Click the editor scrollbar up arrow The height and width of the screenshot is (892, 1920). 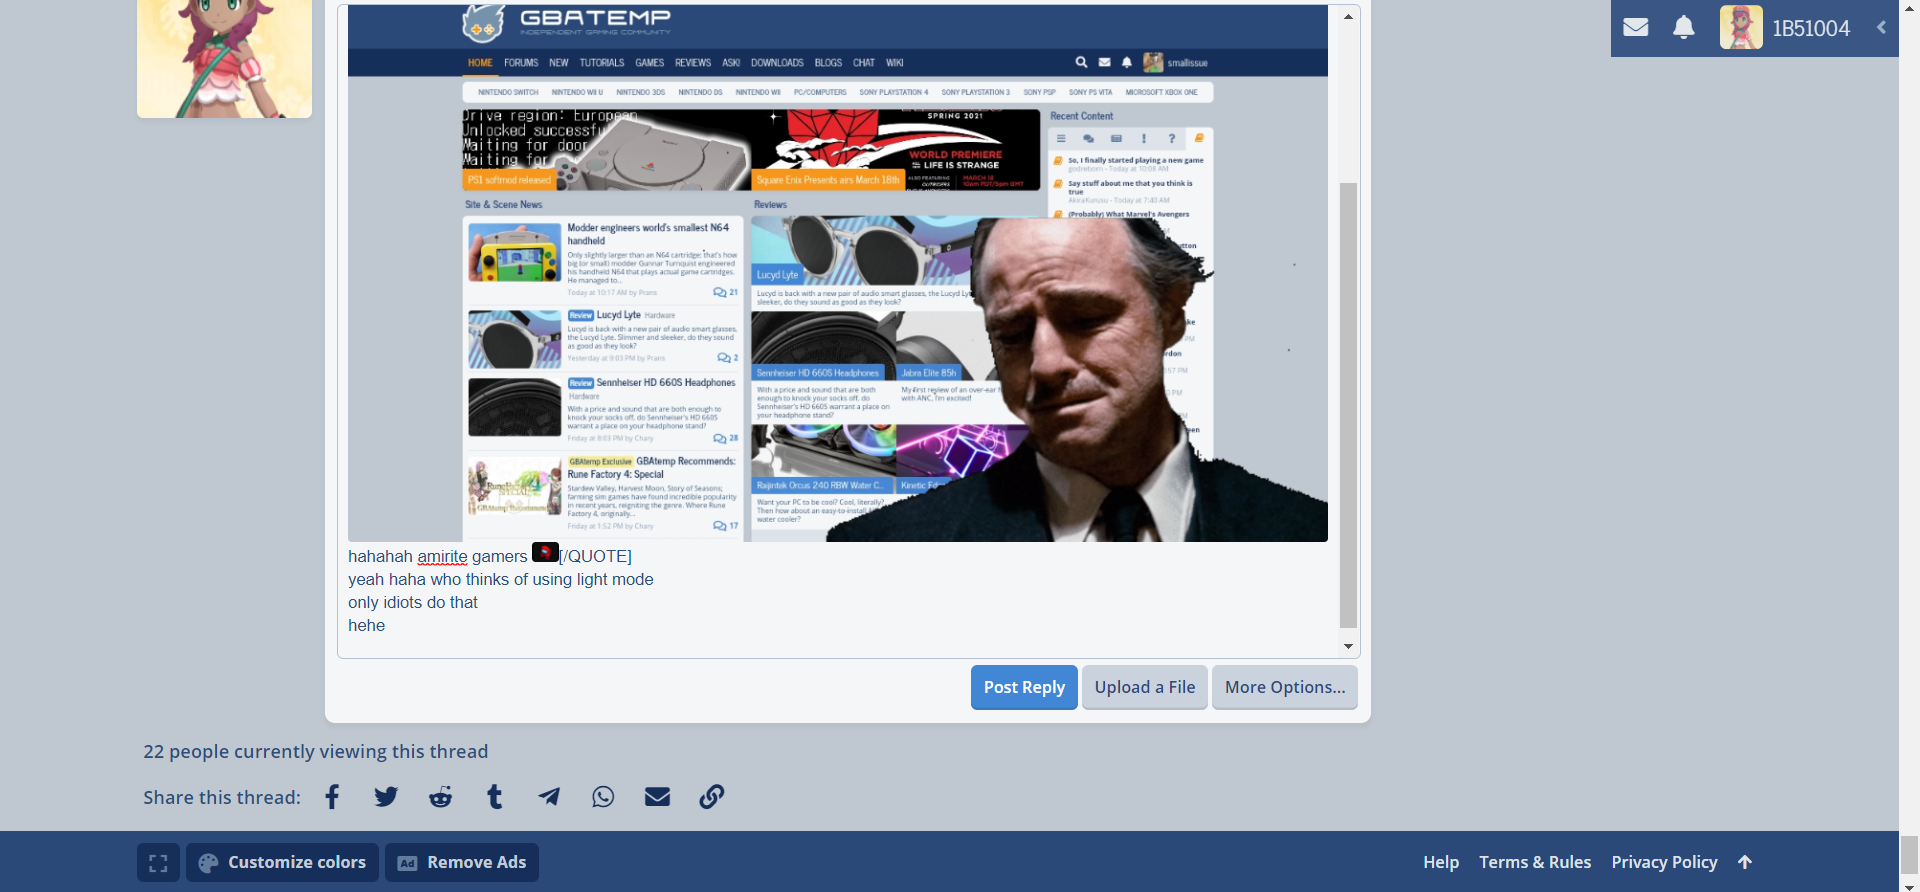point(1348,16)
